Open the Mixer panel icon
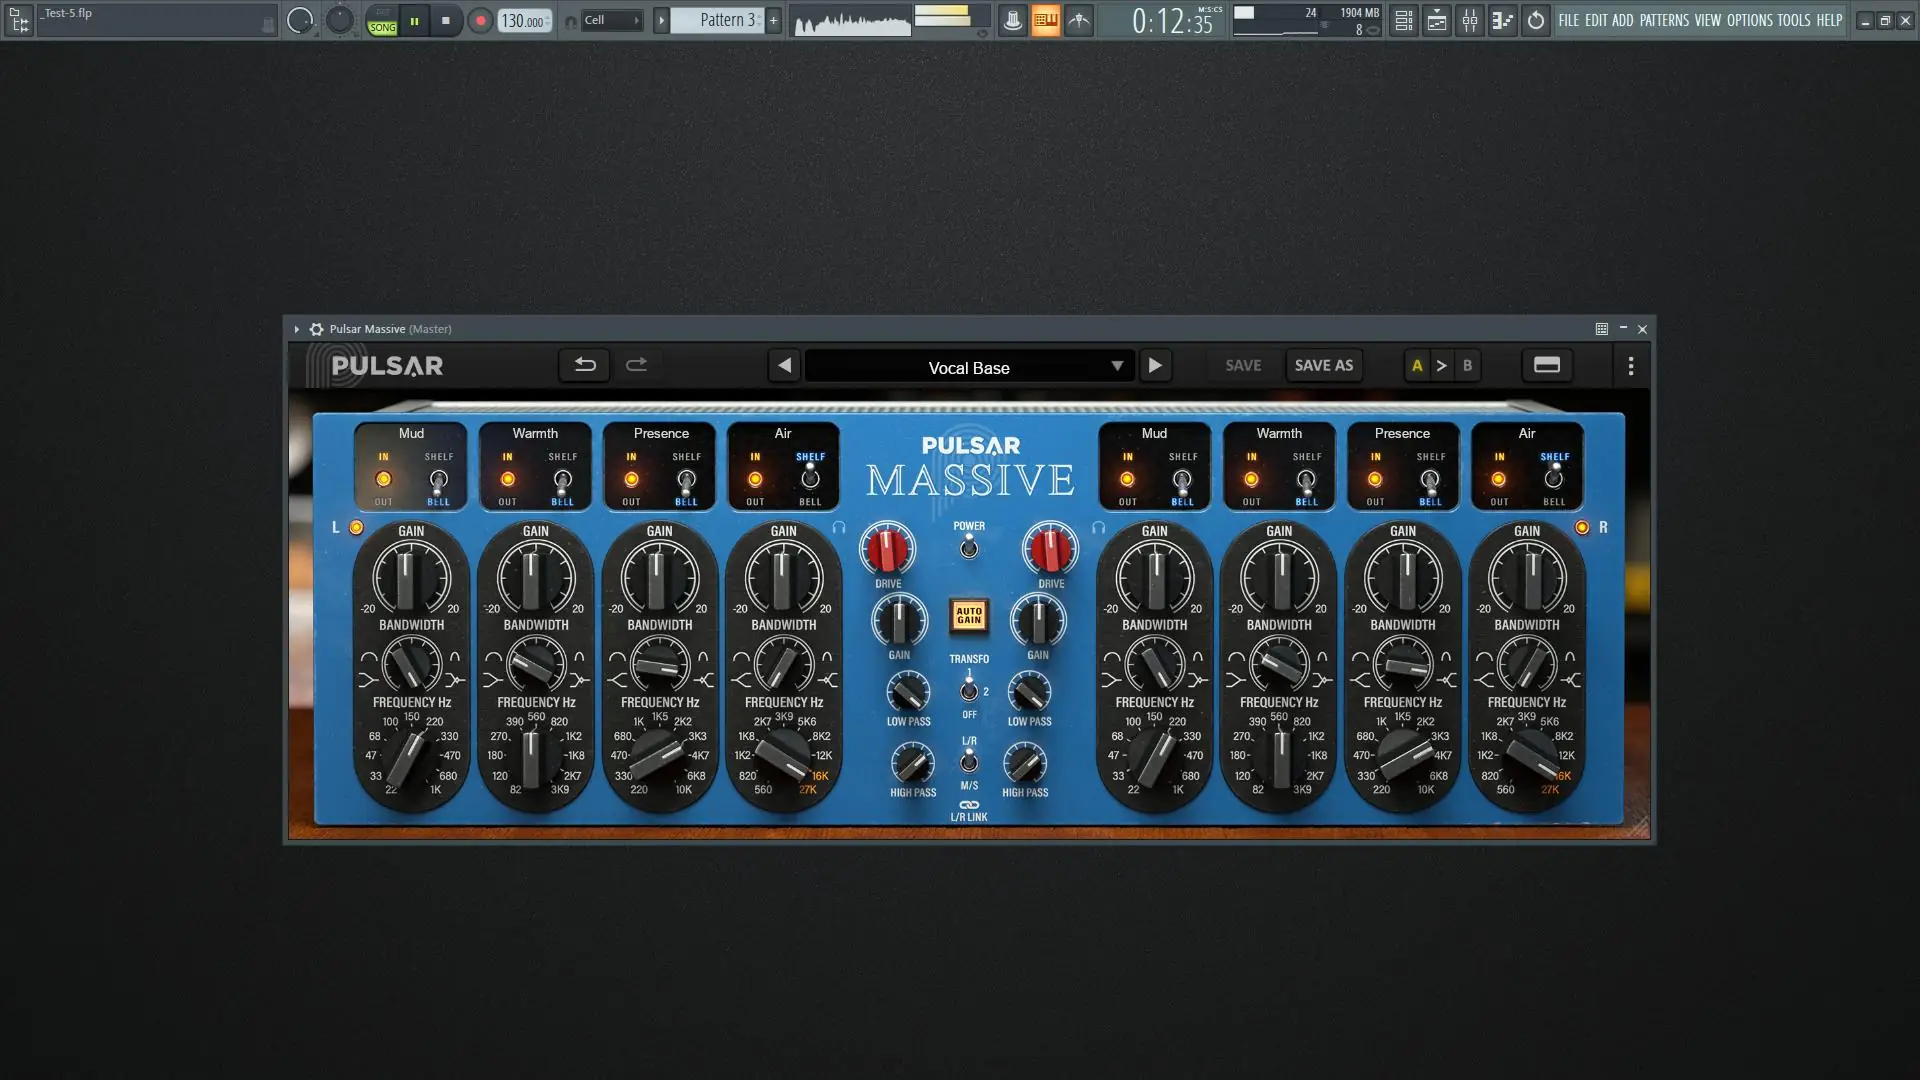Screen dimensions: 1920x1080 pos(1470,20)
